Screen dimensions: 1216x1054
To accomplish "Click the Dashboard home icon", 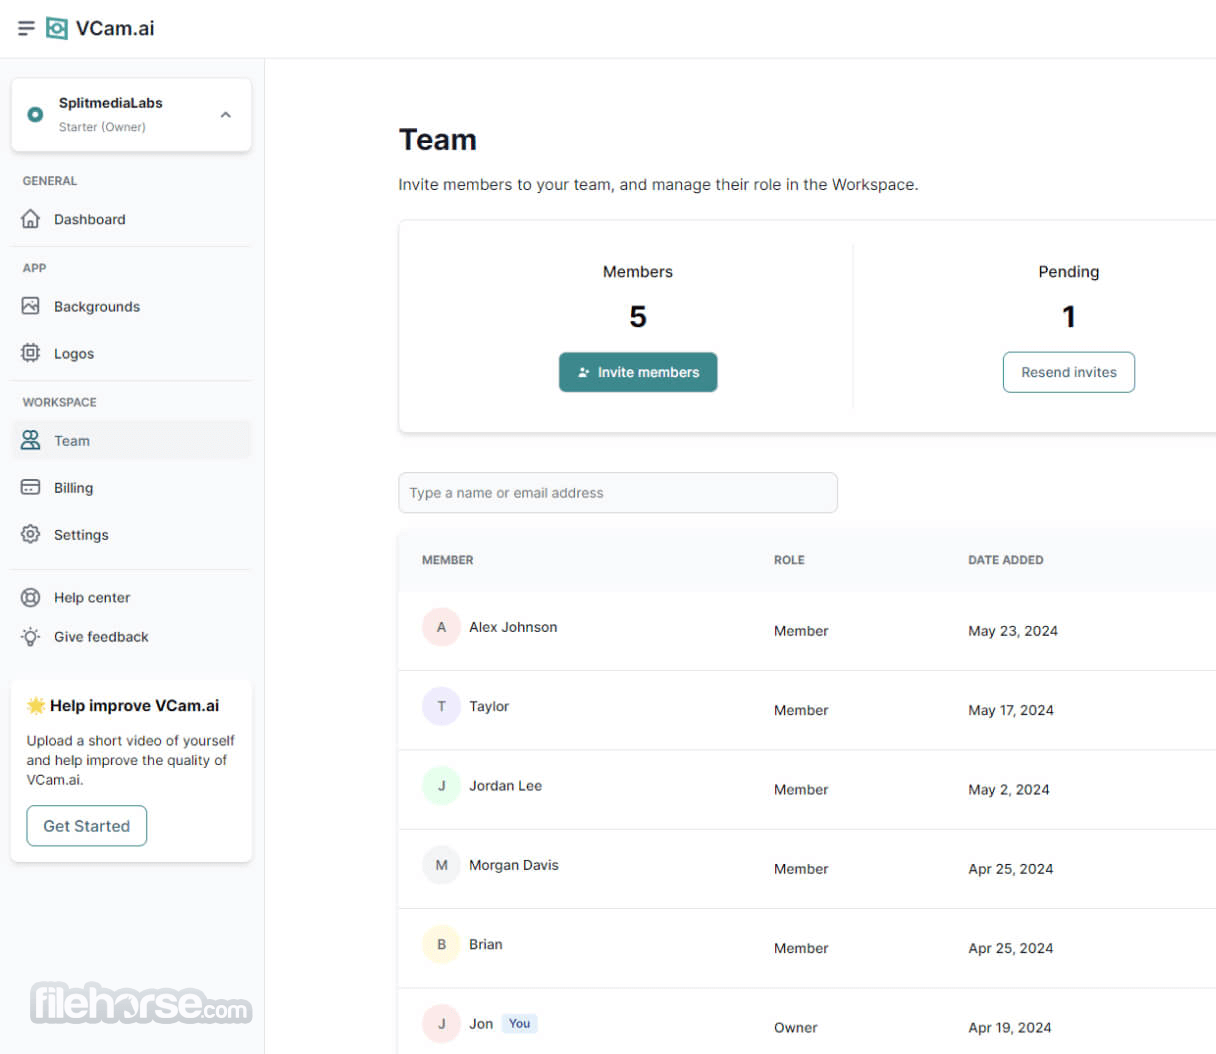I will tap(31, 219).
